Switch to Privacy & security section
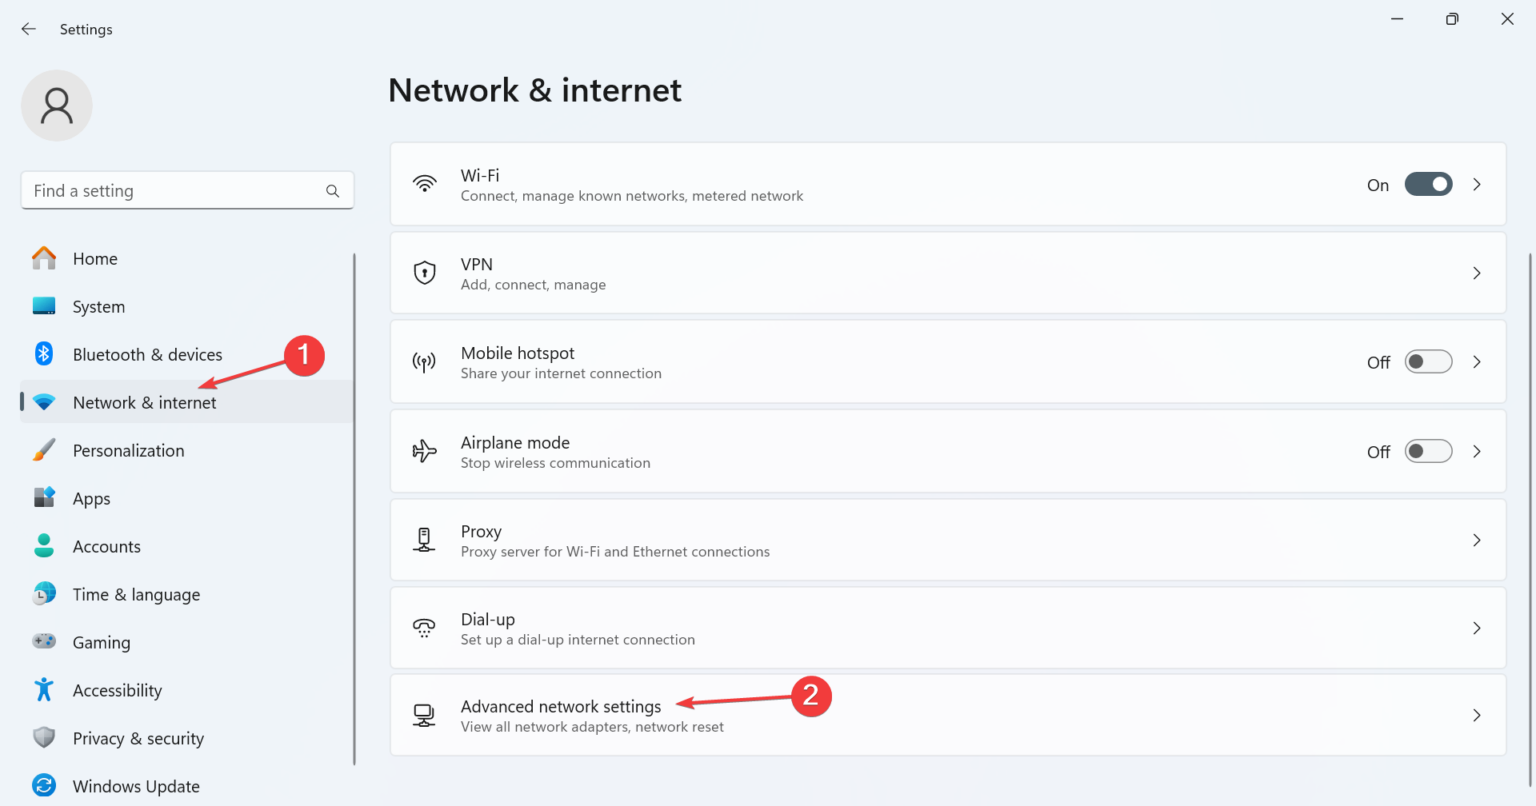This screenshot has width=1536, height=806. [x=137, y=738]
